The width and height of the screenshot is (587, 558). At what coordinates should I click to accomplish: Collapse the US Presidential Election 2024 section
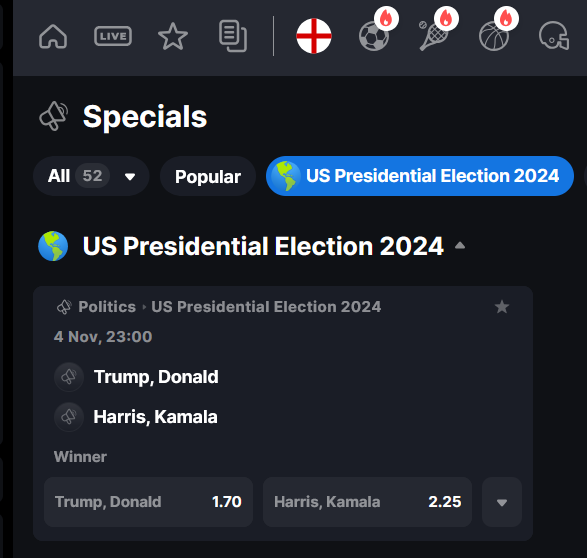click(460, 246)
